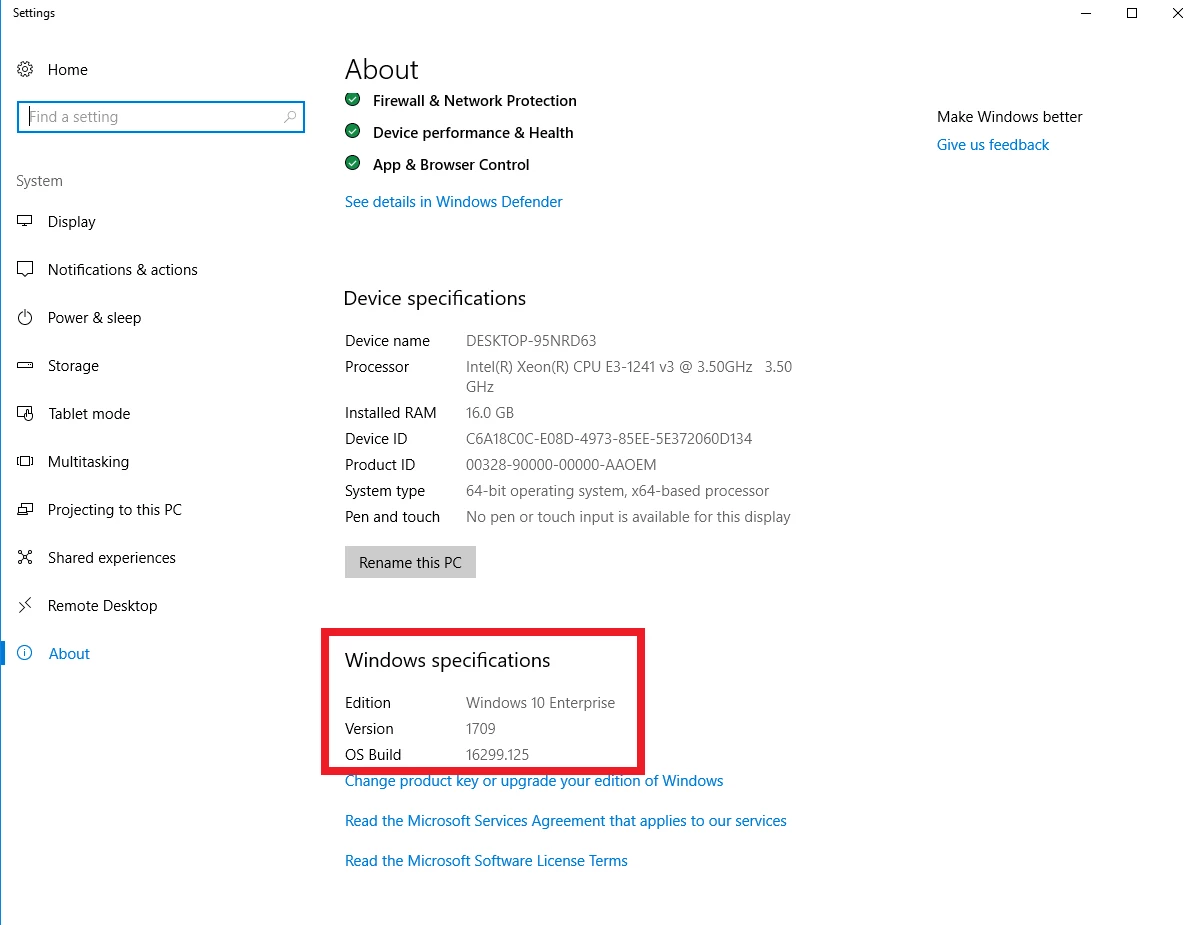This screenshot has width=1195, height=925.
Task: Open Microsoft Software License Terms link
Action: pyautogui.click(x=486, y=860)
